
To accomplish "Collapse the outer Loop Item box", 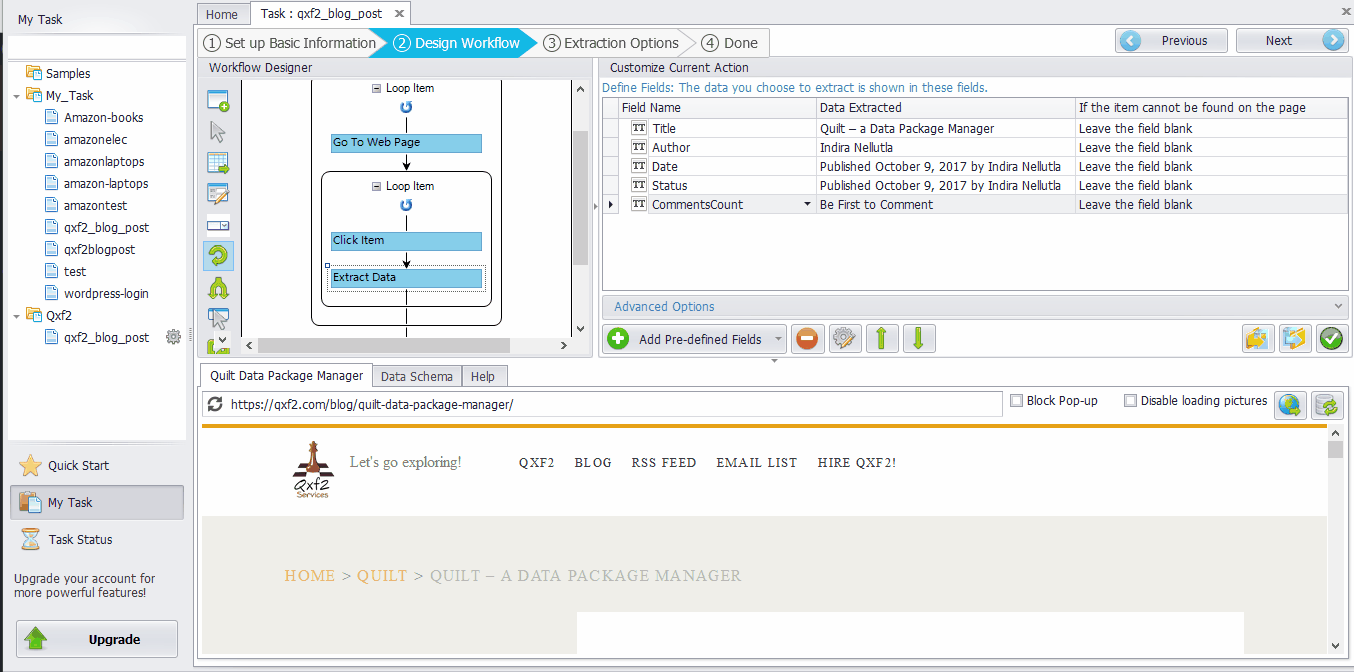I will [x=376, y=88].
